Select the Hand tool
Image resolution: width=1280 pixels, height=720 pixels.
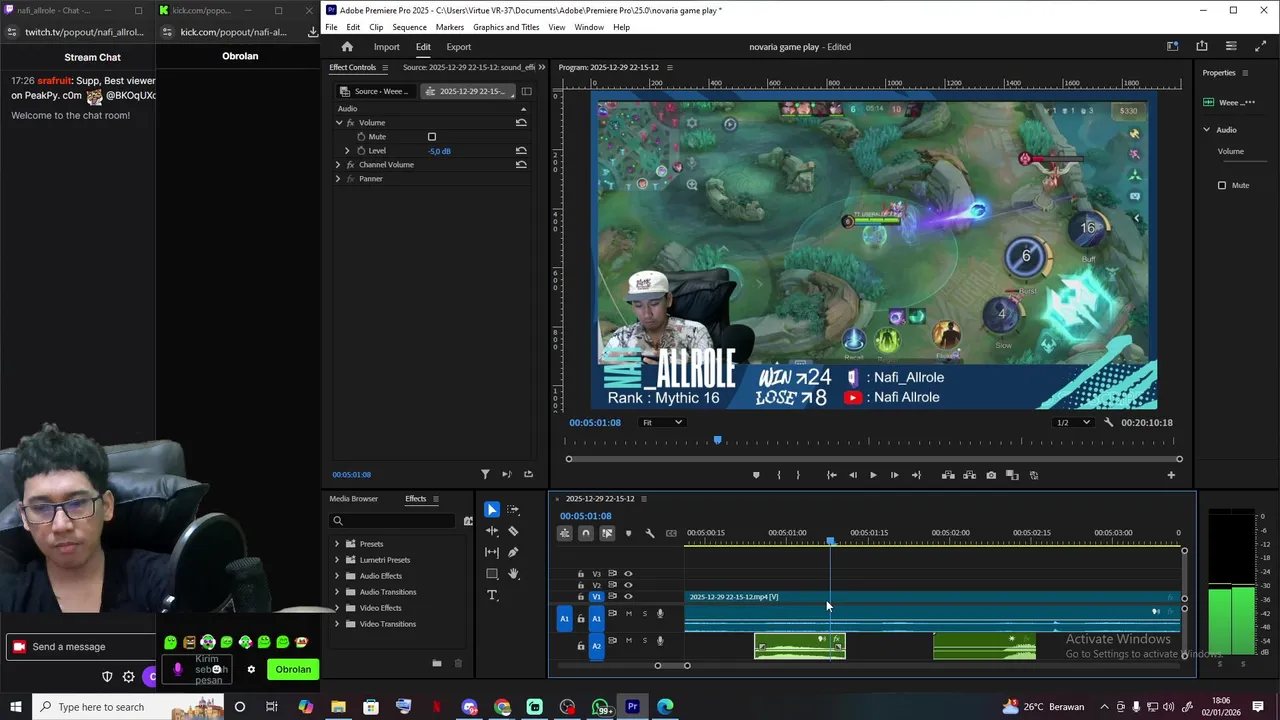pos(513,574)
